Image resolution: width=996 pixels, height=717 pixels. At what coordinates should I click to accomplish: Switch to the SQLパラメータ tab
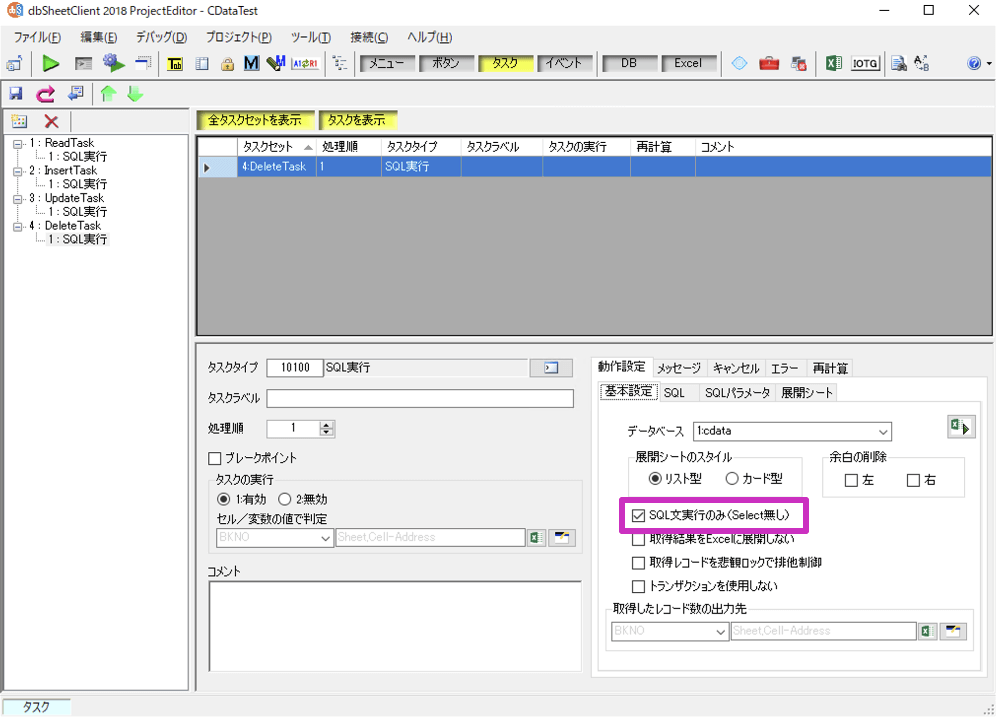(736, 393)
